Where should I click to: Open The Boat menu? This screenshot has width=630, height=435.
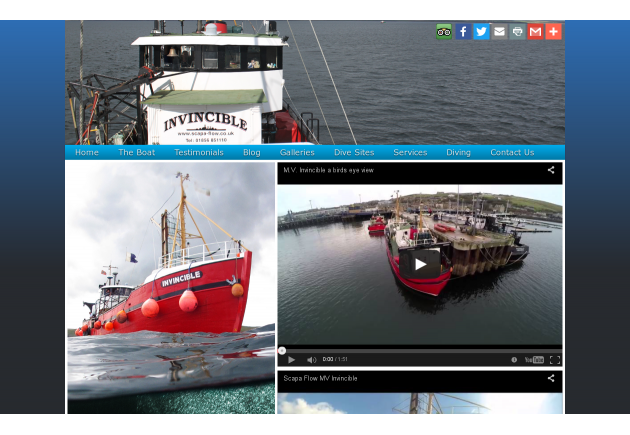click(136, 153)
